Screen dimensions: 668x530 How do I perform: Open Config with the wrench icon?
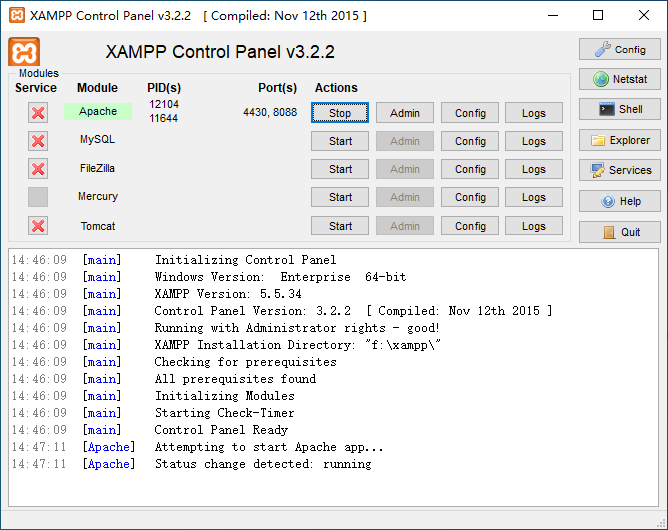click(x=619, y=49)
